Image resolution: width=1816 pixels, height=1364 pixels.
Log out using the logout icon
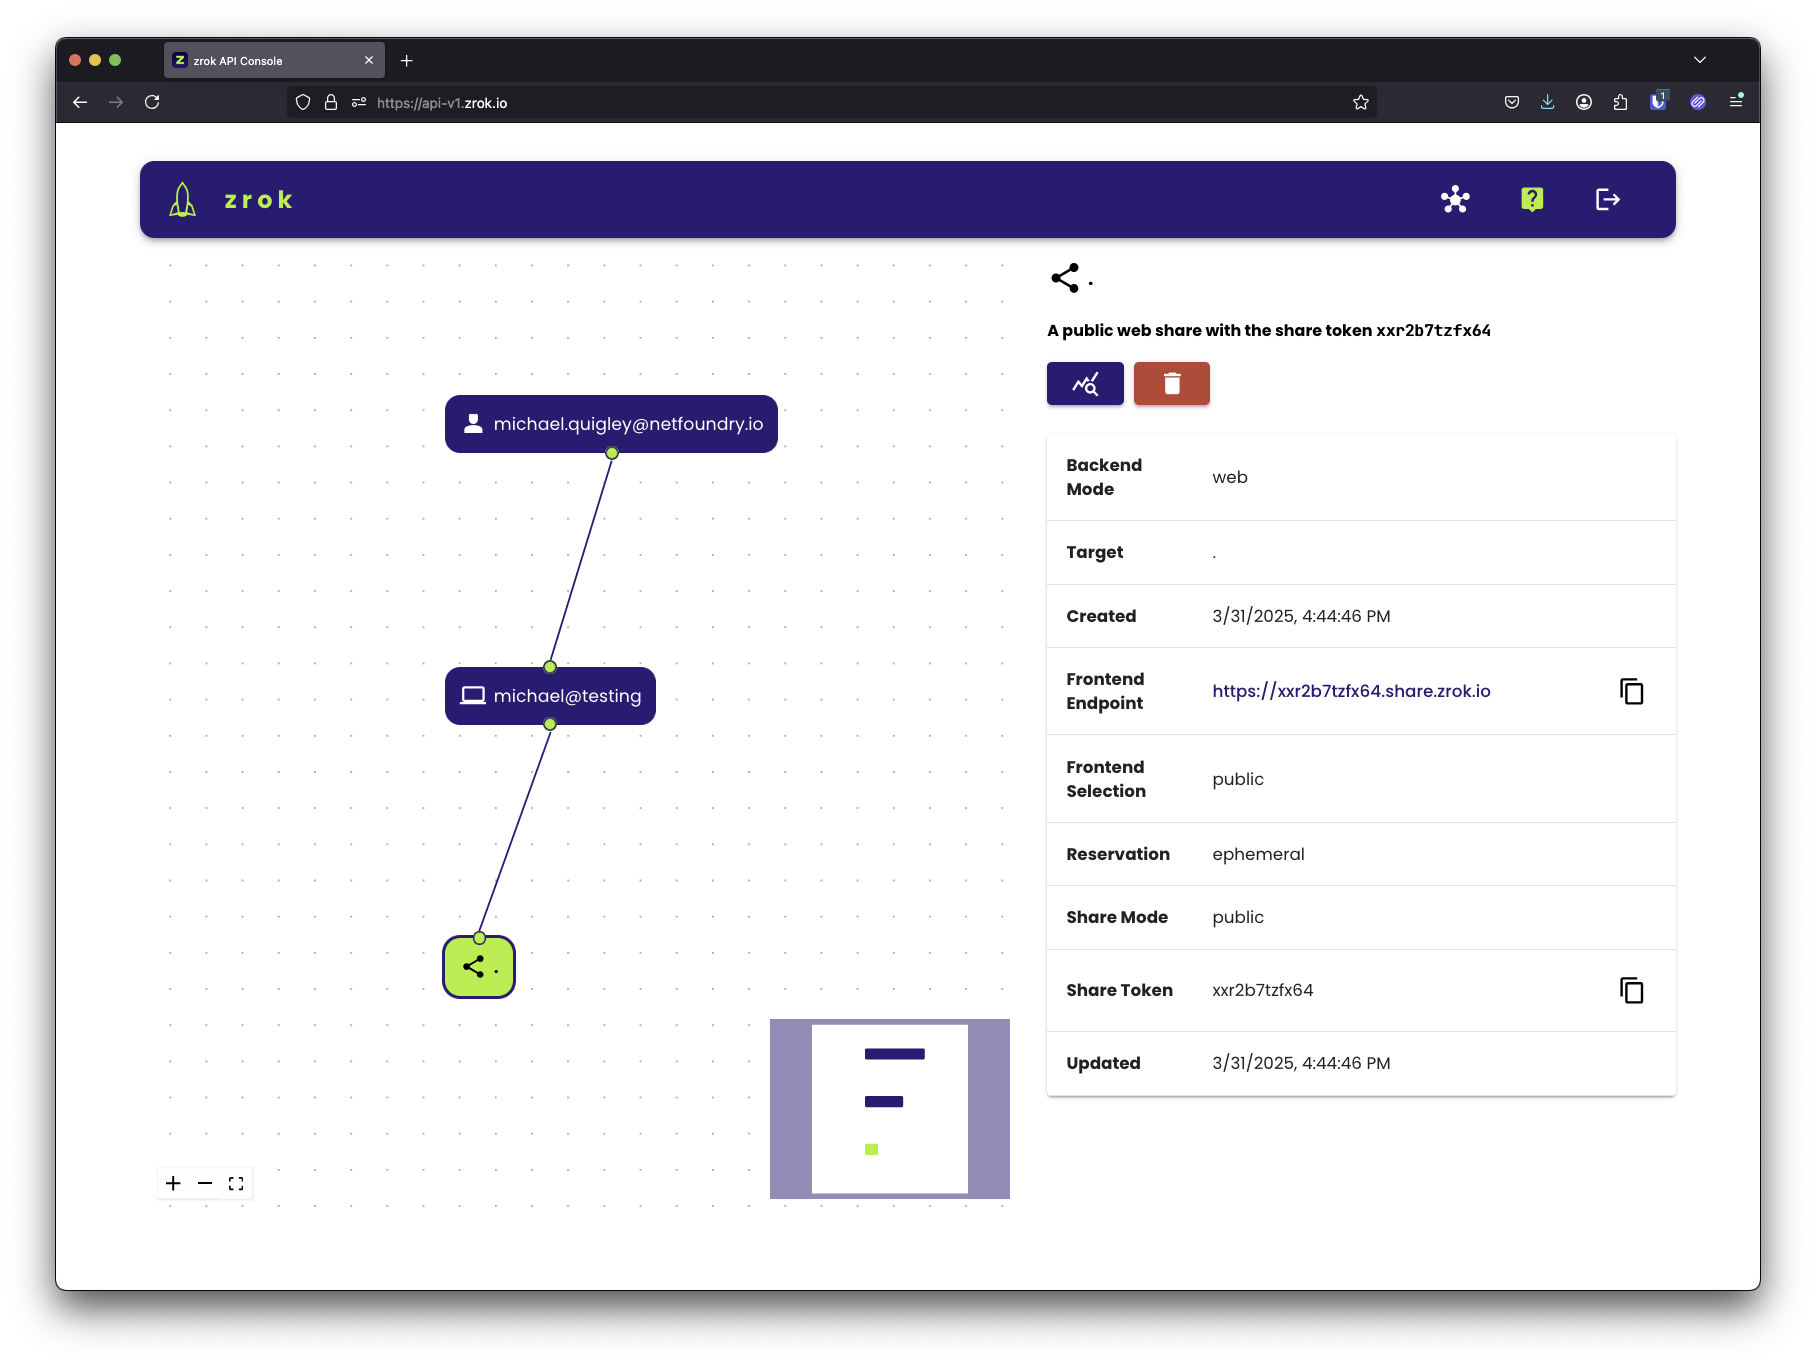click(1609, 199)
